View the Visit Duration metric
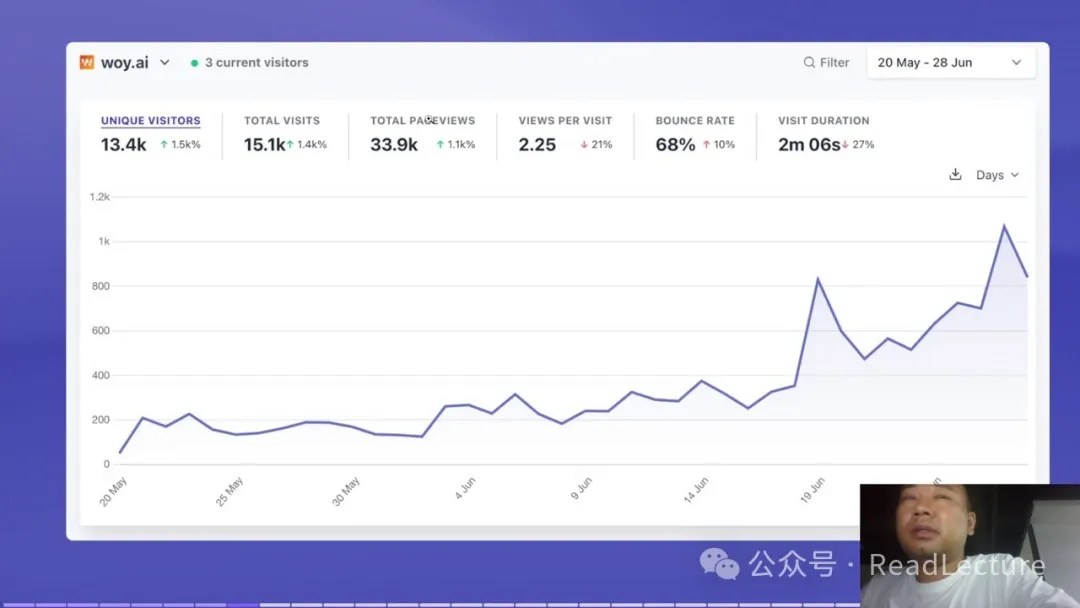Image resolution: width=1080 pixels, height=608 pixels. [823, 121]
